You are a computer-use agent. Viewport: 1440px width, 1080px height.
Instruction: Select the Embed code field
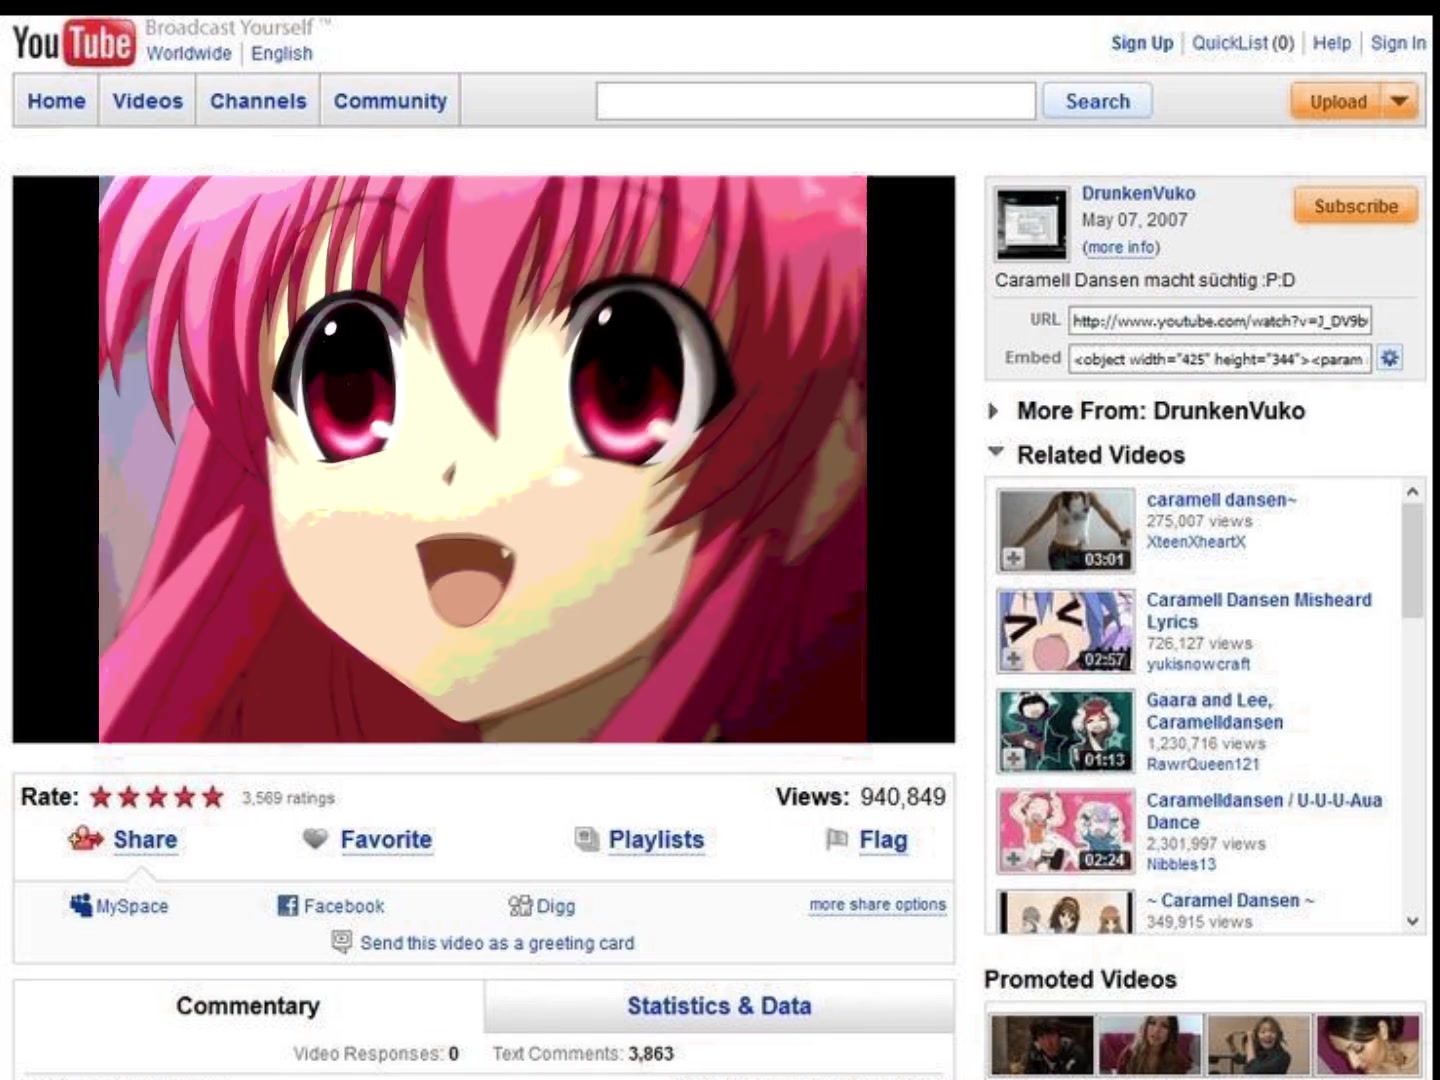[1220, 358]
